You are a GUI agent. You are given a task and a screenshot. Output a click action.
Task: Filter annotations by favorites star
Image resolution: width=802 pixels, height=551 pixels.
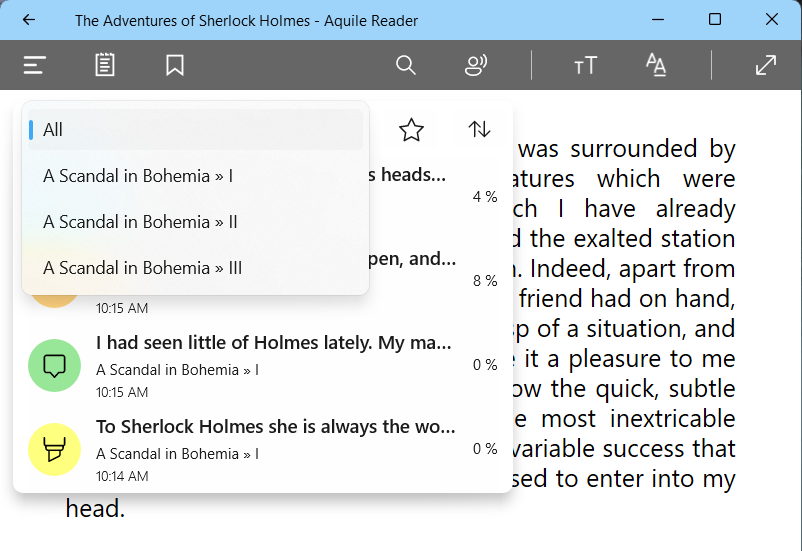click(x=411, y=129)
